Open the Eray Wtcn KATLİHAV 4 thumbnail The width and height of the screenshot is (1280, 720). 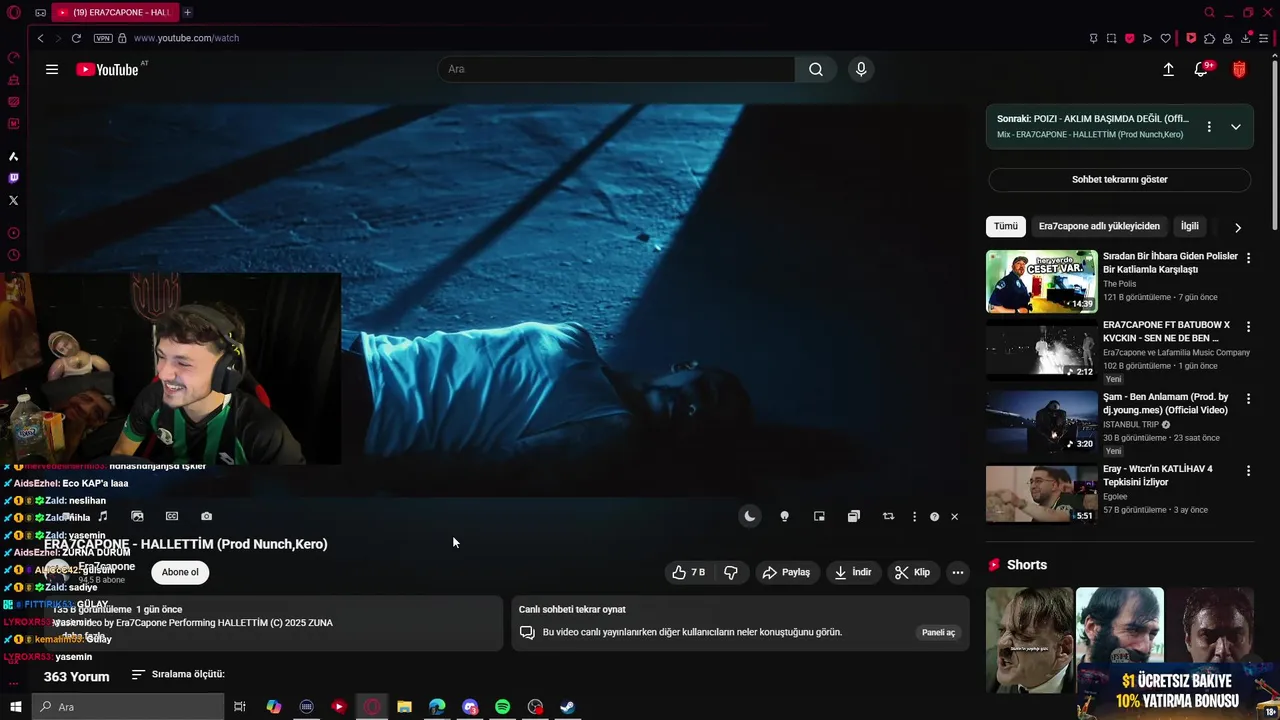1041,494
